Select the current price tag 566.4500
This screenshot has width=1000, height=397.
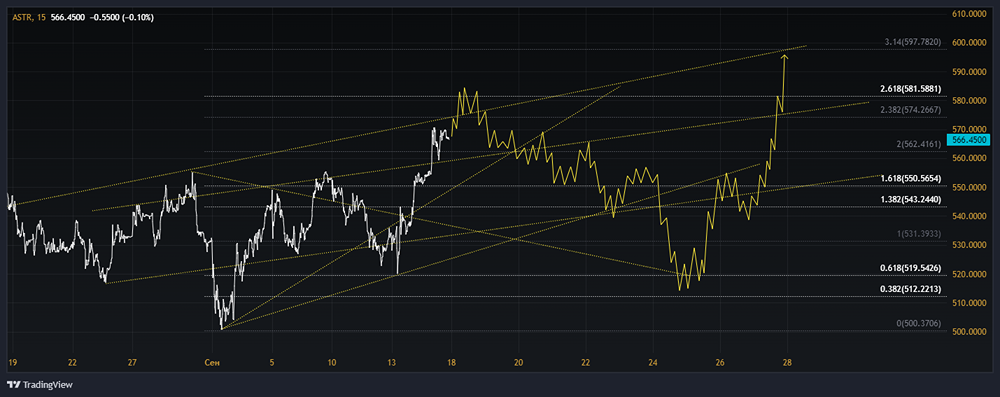point(969,139)
